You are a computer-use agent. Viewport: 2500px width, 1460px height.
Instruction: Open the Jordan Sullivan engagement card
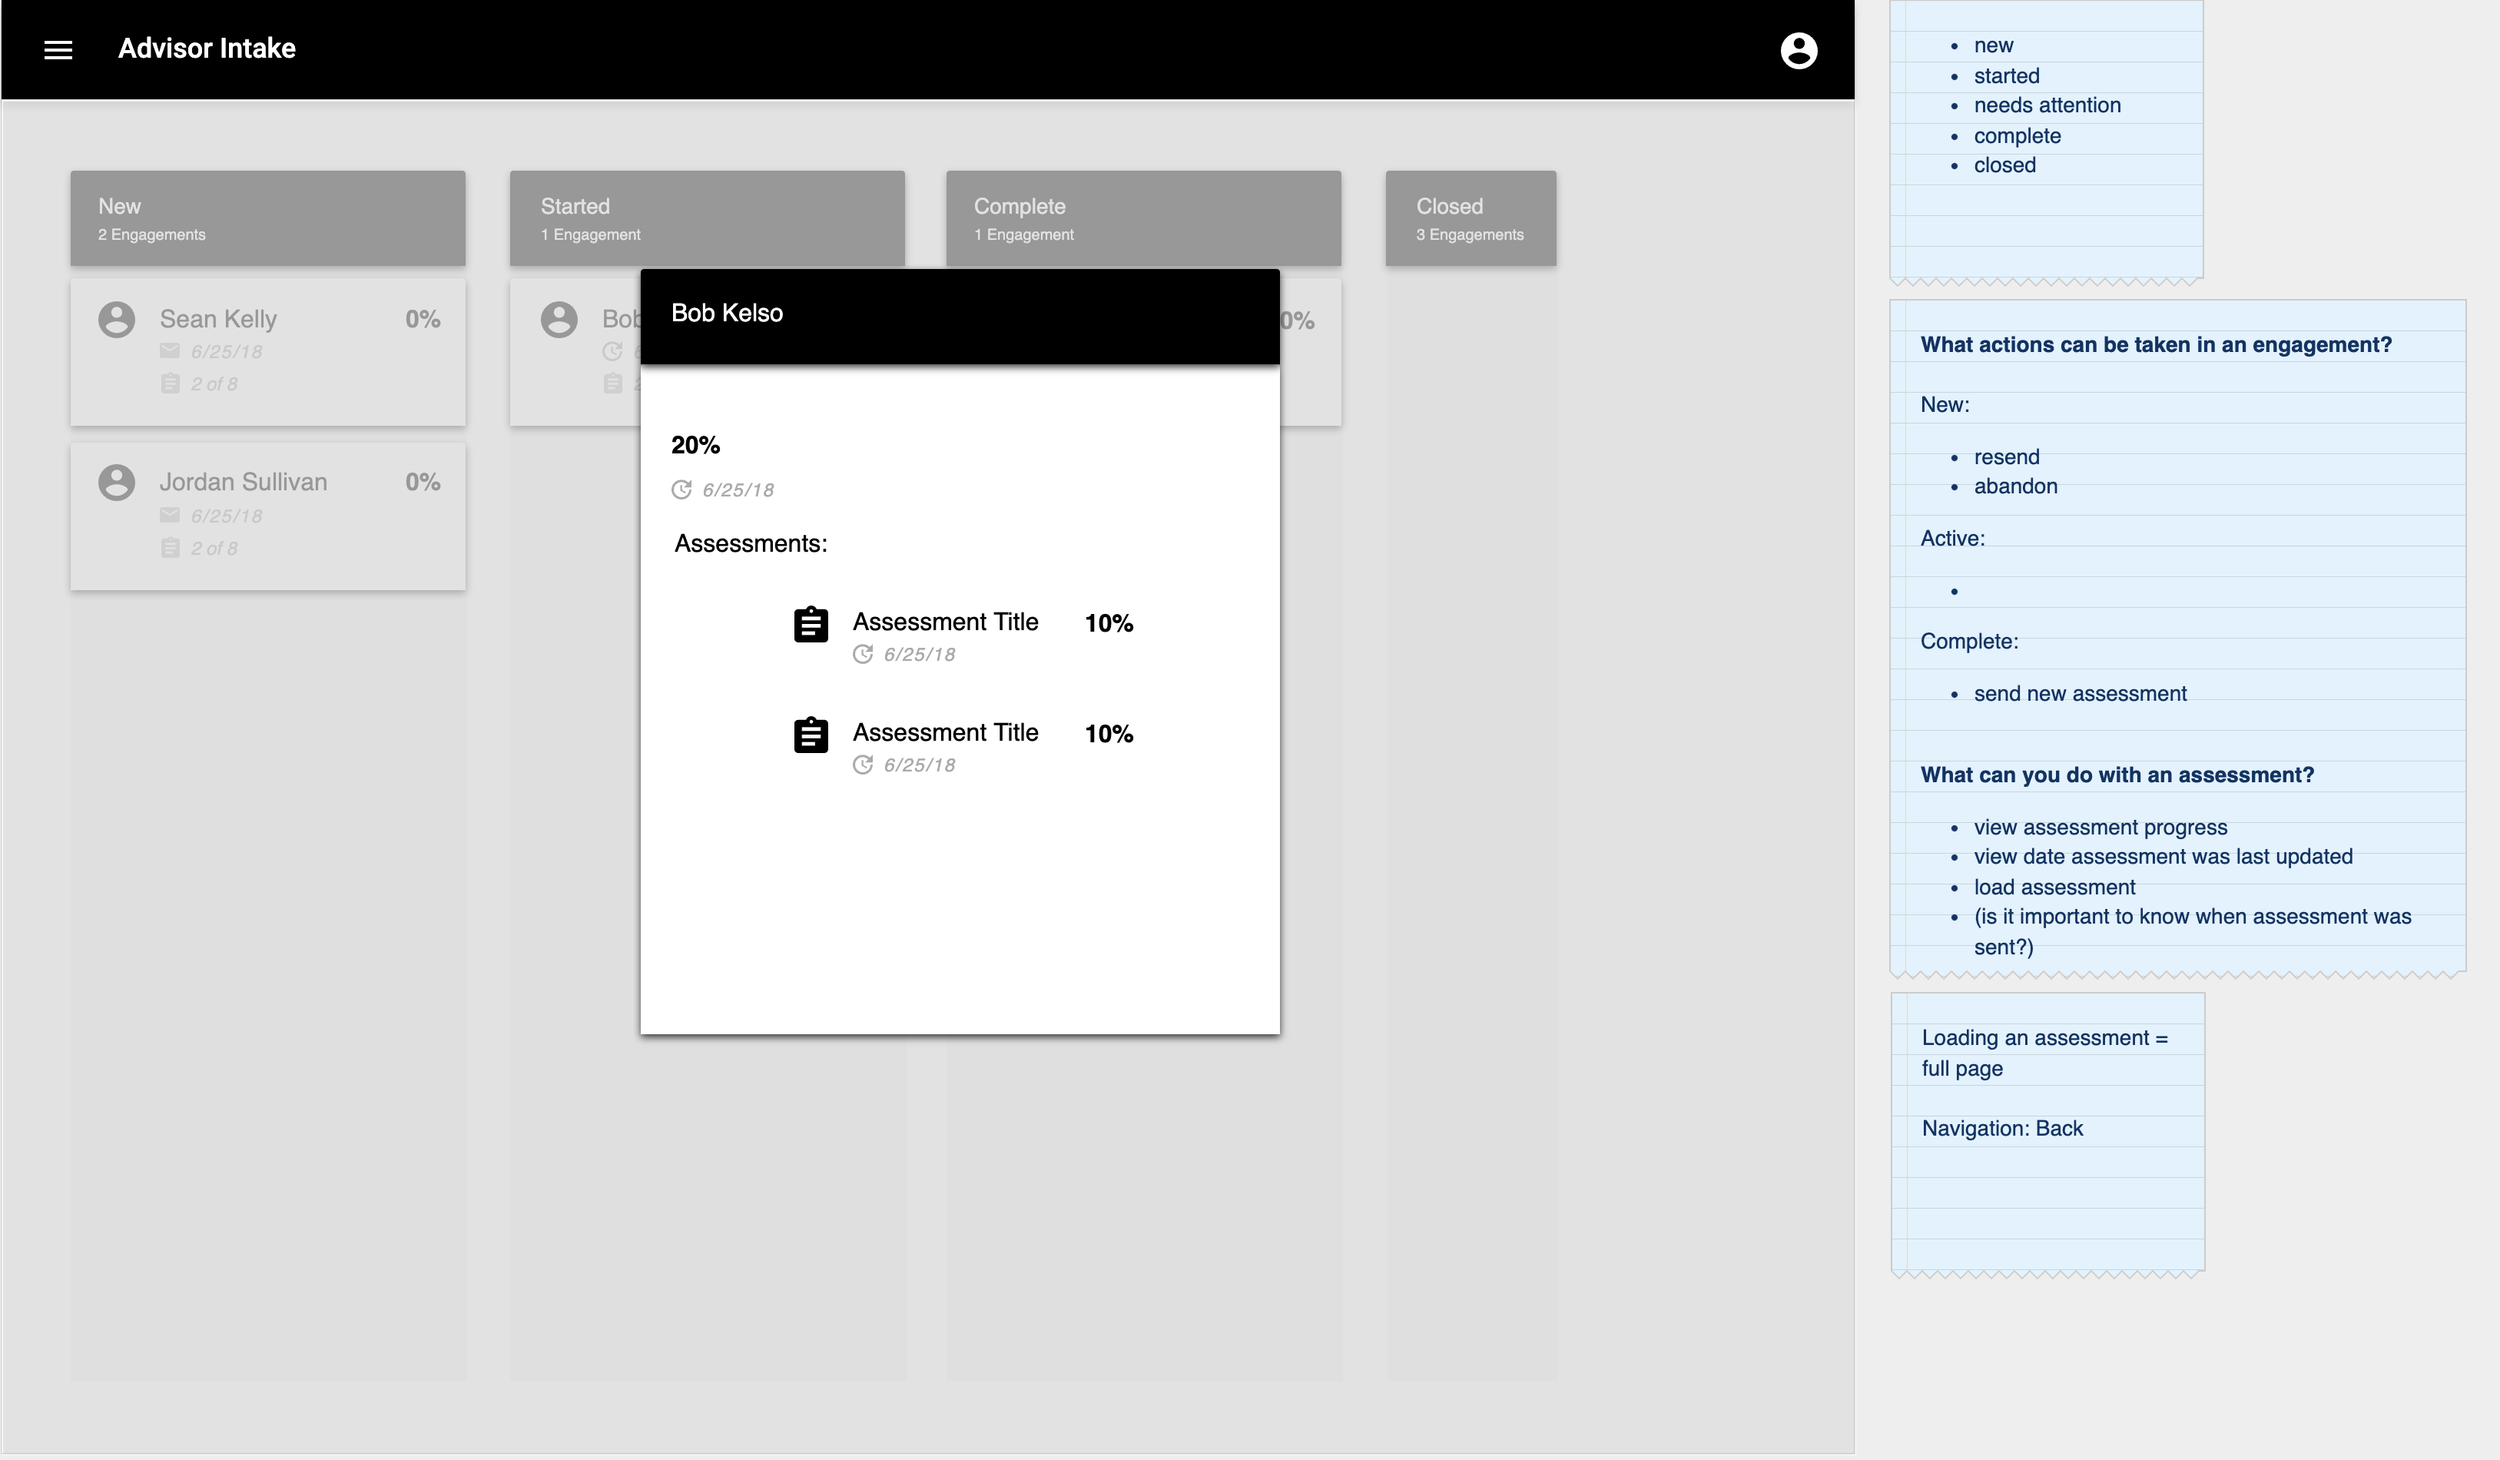click(268, 516)
